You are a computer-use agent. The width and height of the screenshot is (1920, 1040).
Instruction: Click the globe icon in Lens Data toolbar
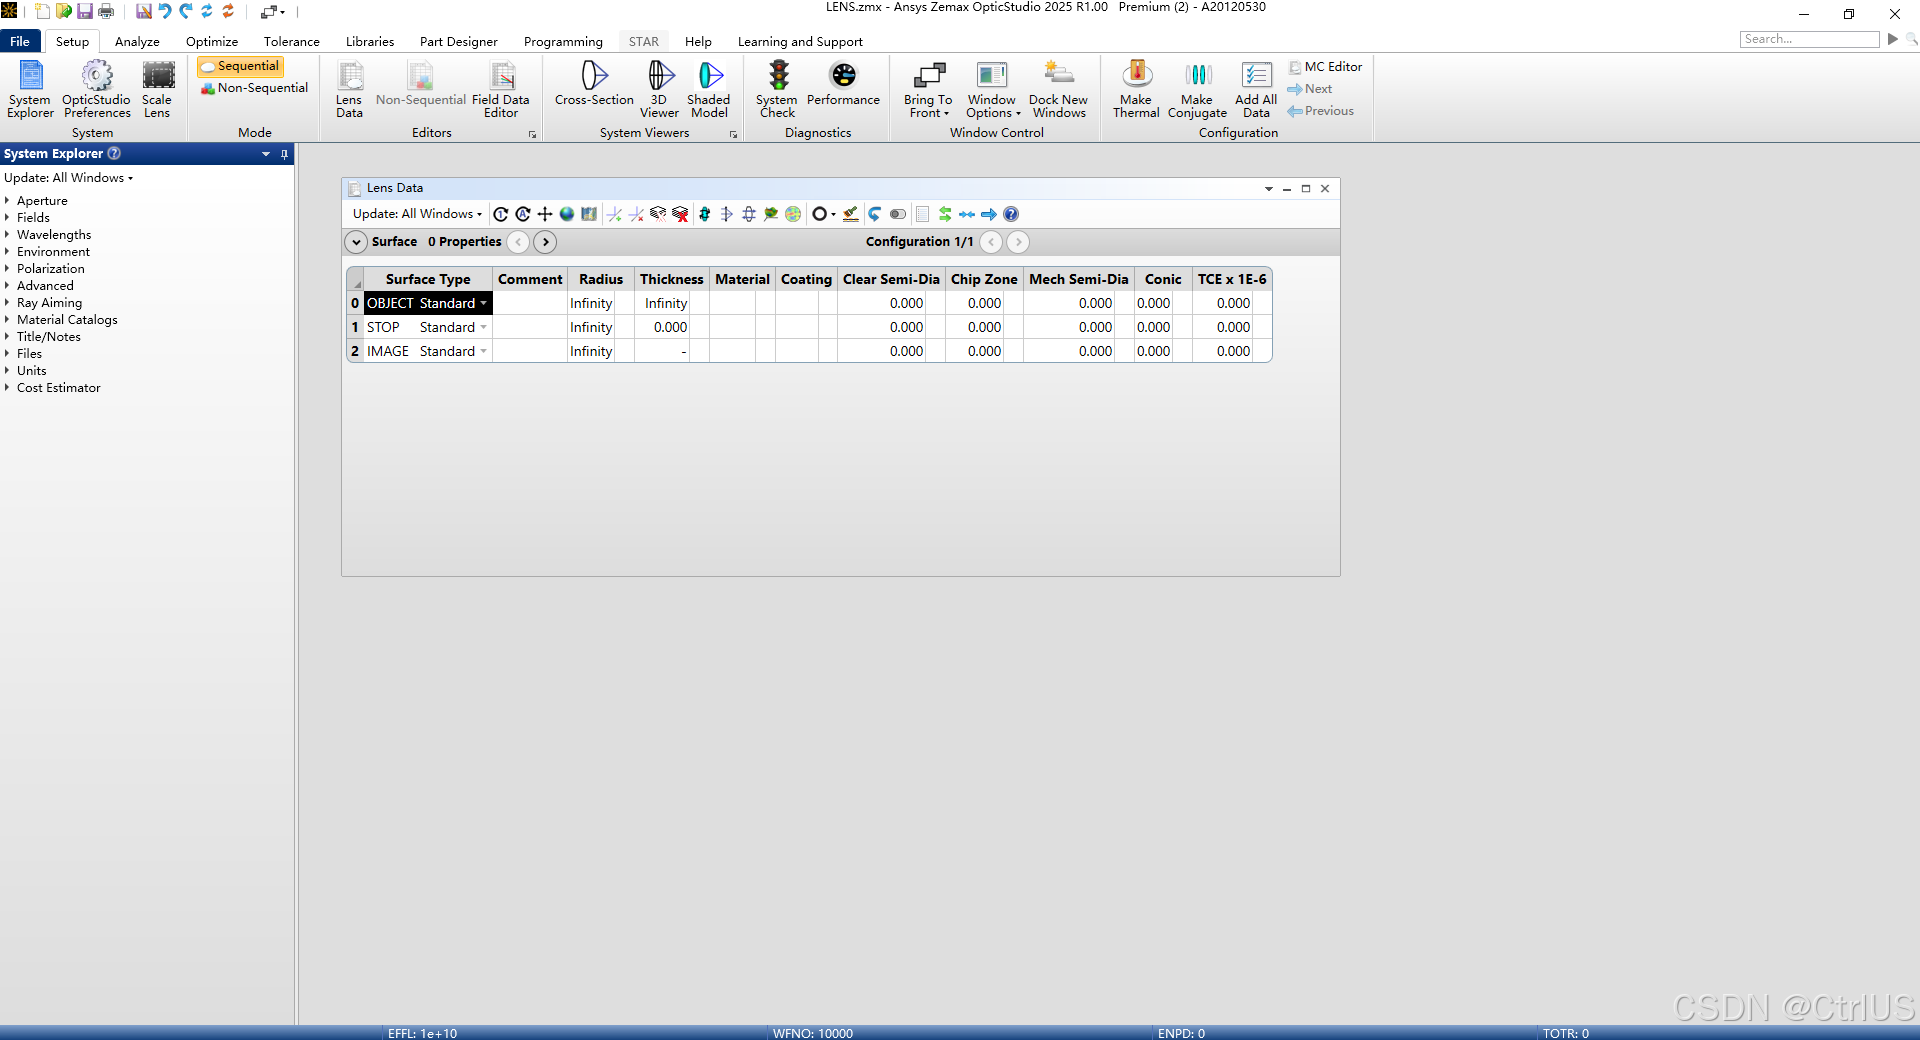567,214
